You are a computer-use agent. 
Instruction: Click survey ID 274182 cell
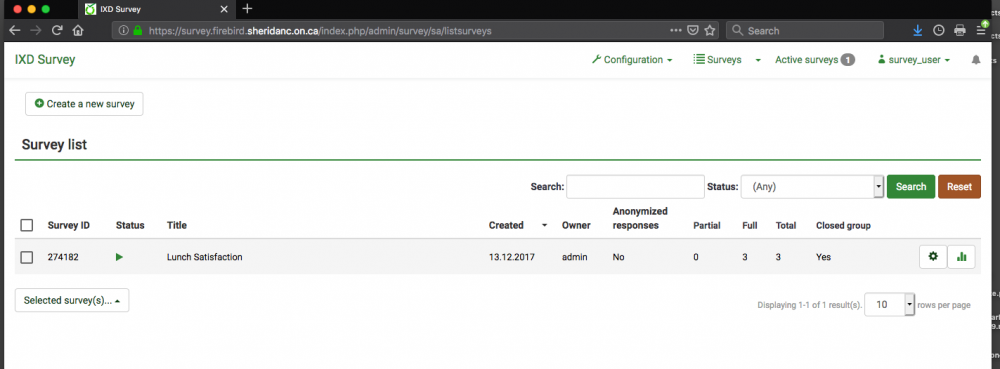pos(63,257)
